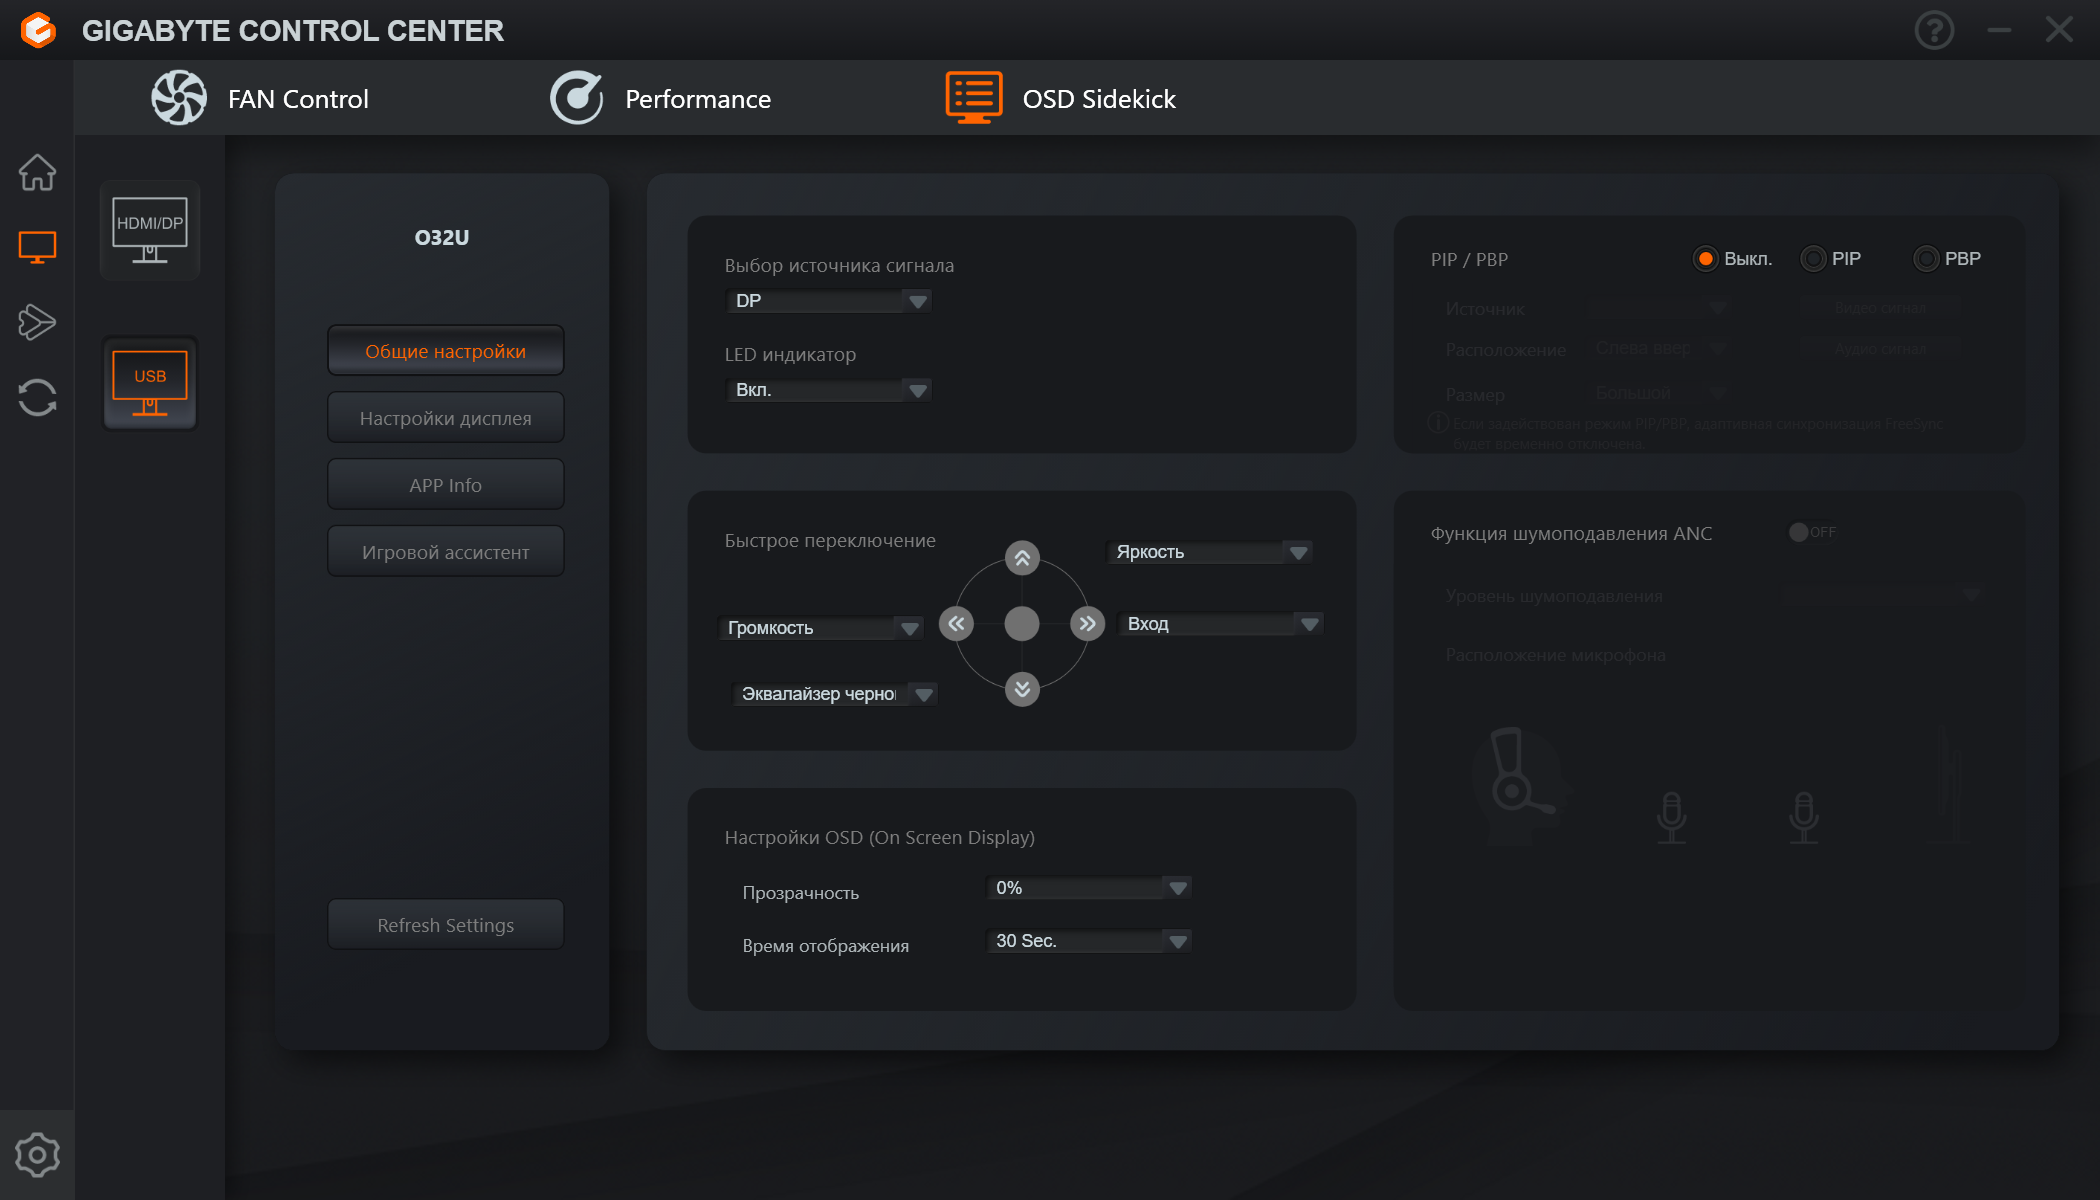This screenshot has height=1200, width=2100.
Task: Expand the OSD transparency 0% dropdown
Action: (x=1089, y=888)
